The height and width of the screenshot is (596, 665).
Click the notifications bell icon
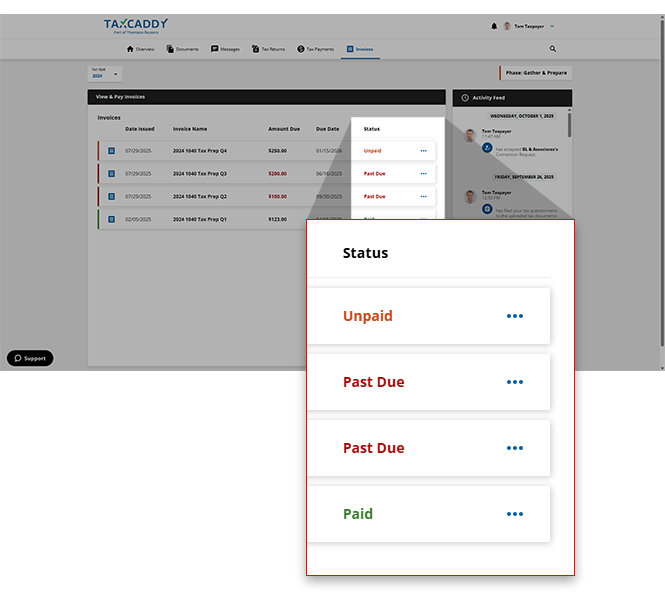click(x=494, y=26)
